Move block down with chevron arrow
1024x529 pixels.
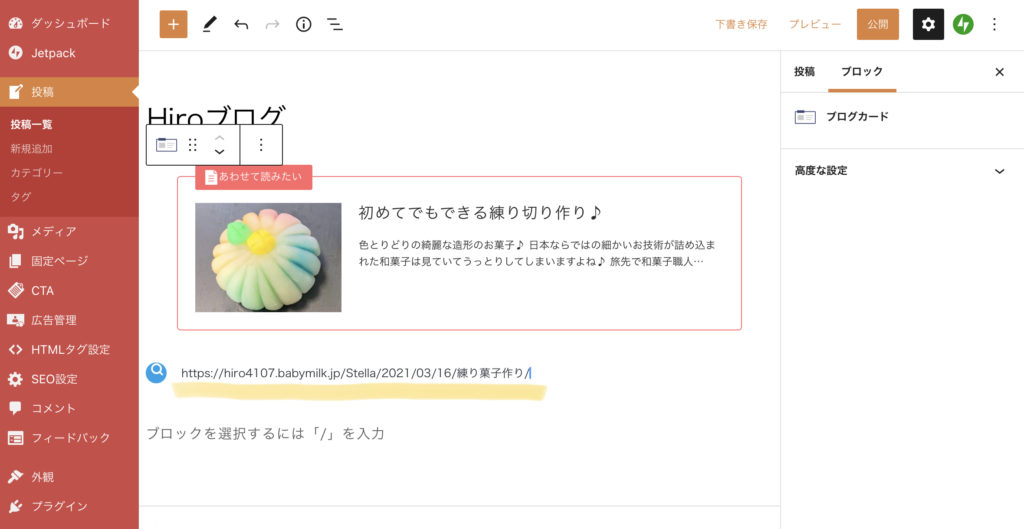point(220,152)
